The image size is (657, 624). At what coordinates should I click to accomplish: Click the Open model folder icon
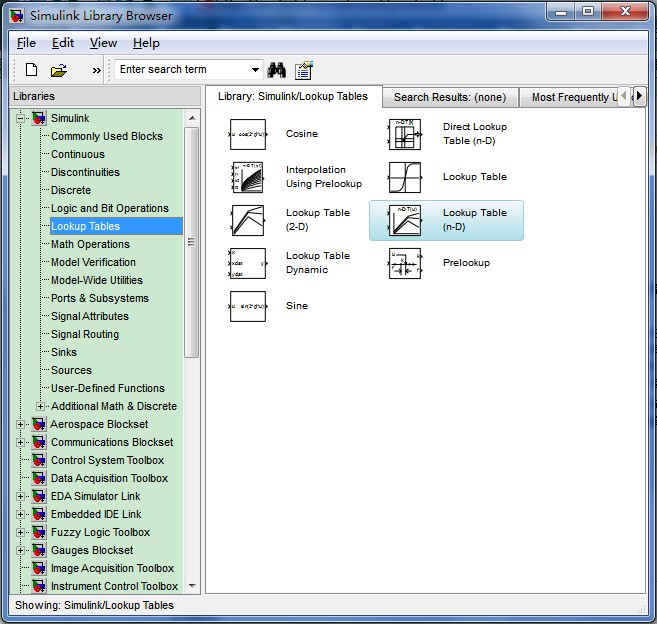tap(59, 70)
